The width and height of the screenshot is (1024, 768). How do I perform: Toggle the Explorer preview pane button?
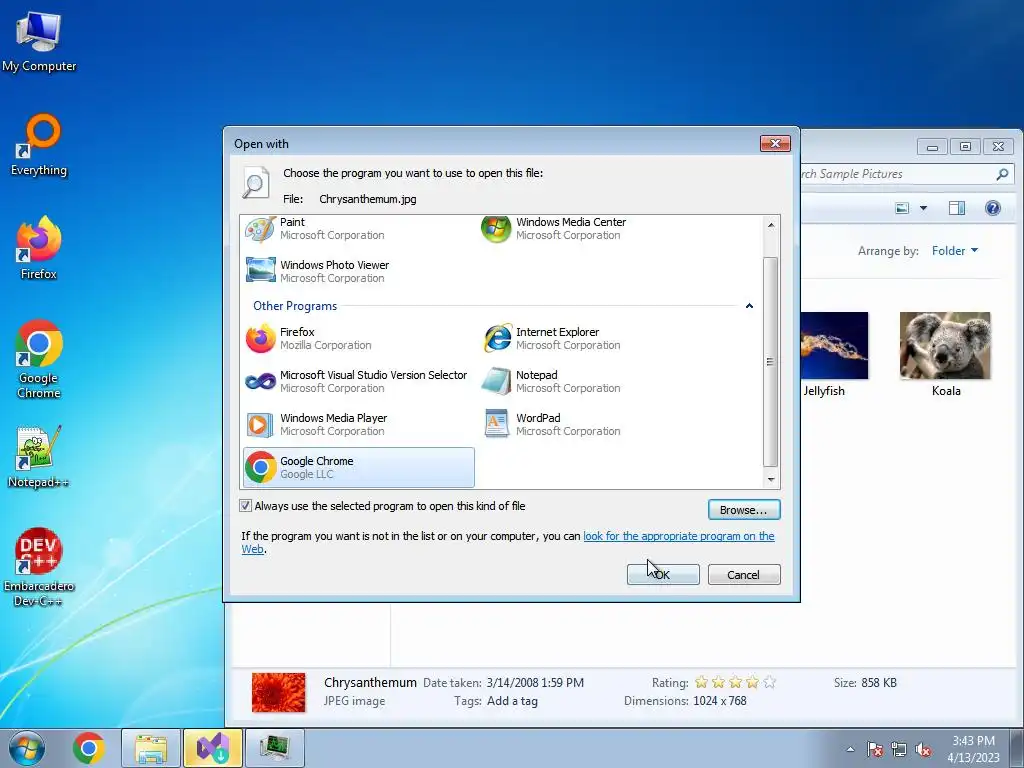pyautogui.click(x=957, y=208)
